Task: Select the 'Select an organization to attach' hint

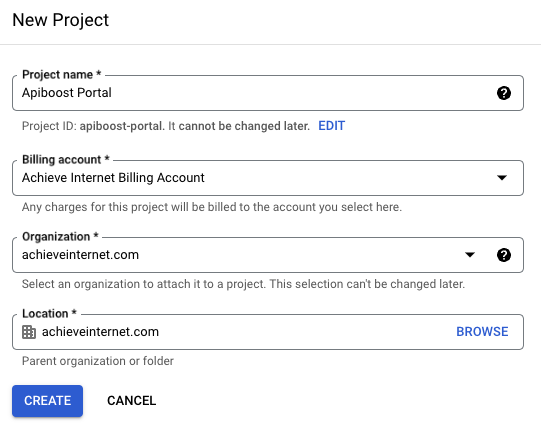Action: pyautogui.click(x=243, y=284)
